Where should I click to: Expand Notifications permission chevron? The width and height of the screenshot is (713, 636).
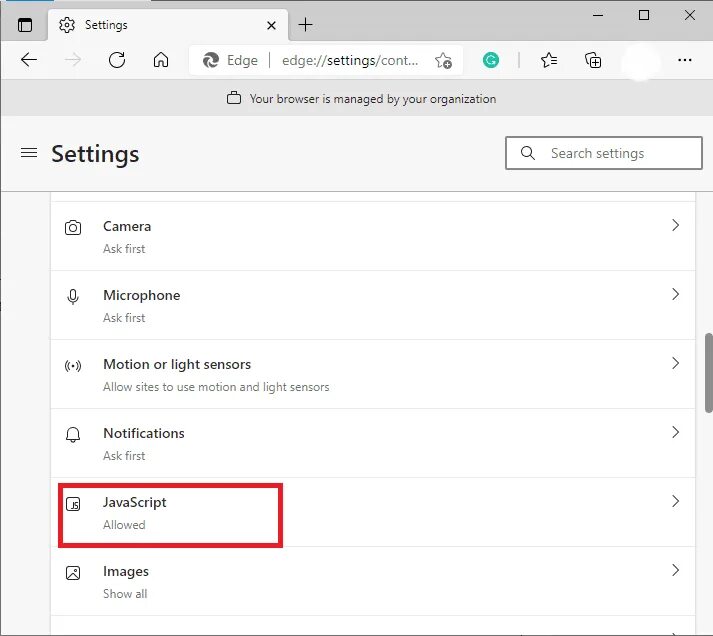(x=675, y=433)
